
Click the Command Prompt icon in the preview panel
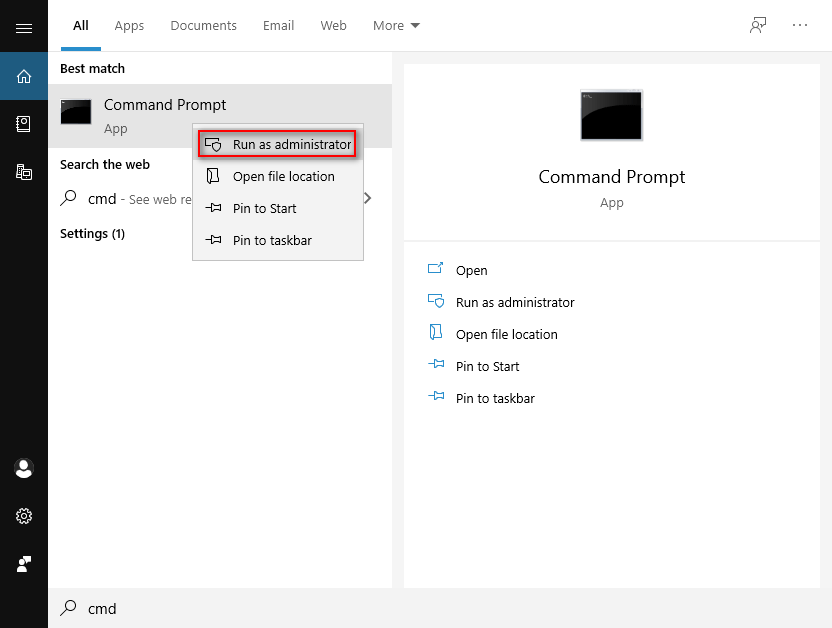tap(611, 115)
